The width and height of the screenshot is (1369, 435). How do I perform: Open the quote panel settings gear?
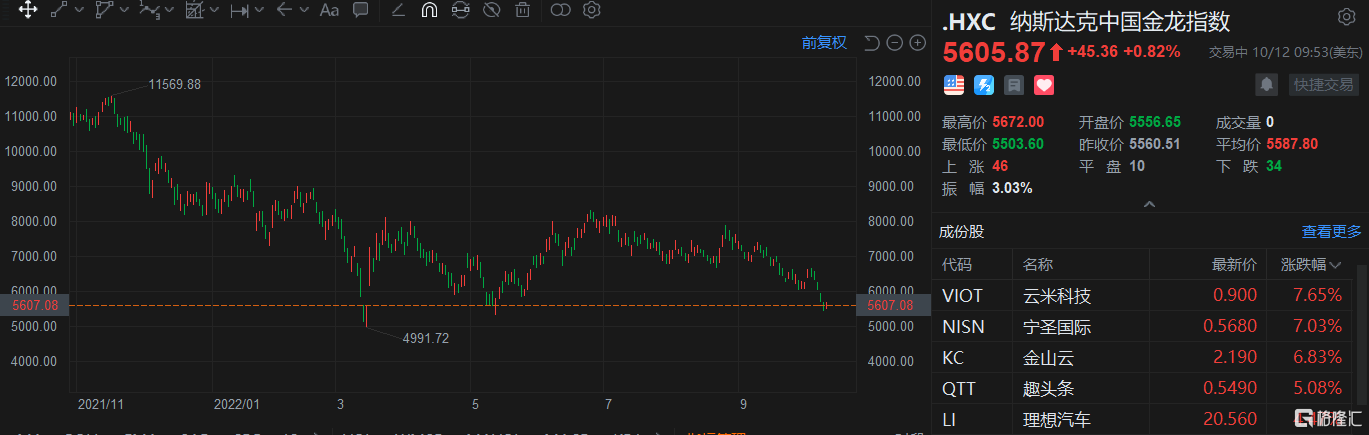pyautogui.click(x=1346, y=17)
